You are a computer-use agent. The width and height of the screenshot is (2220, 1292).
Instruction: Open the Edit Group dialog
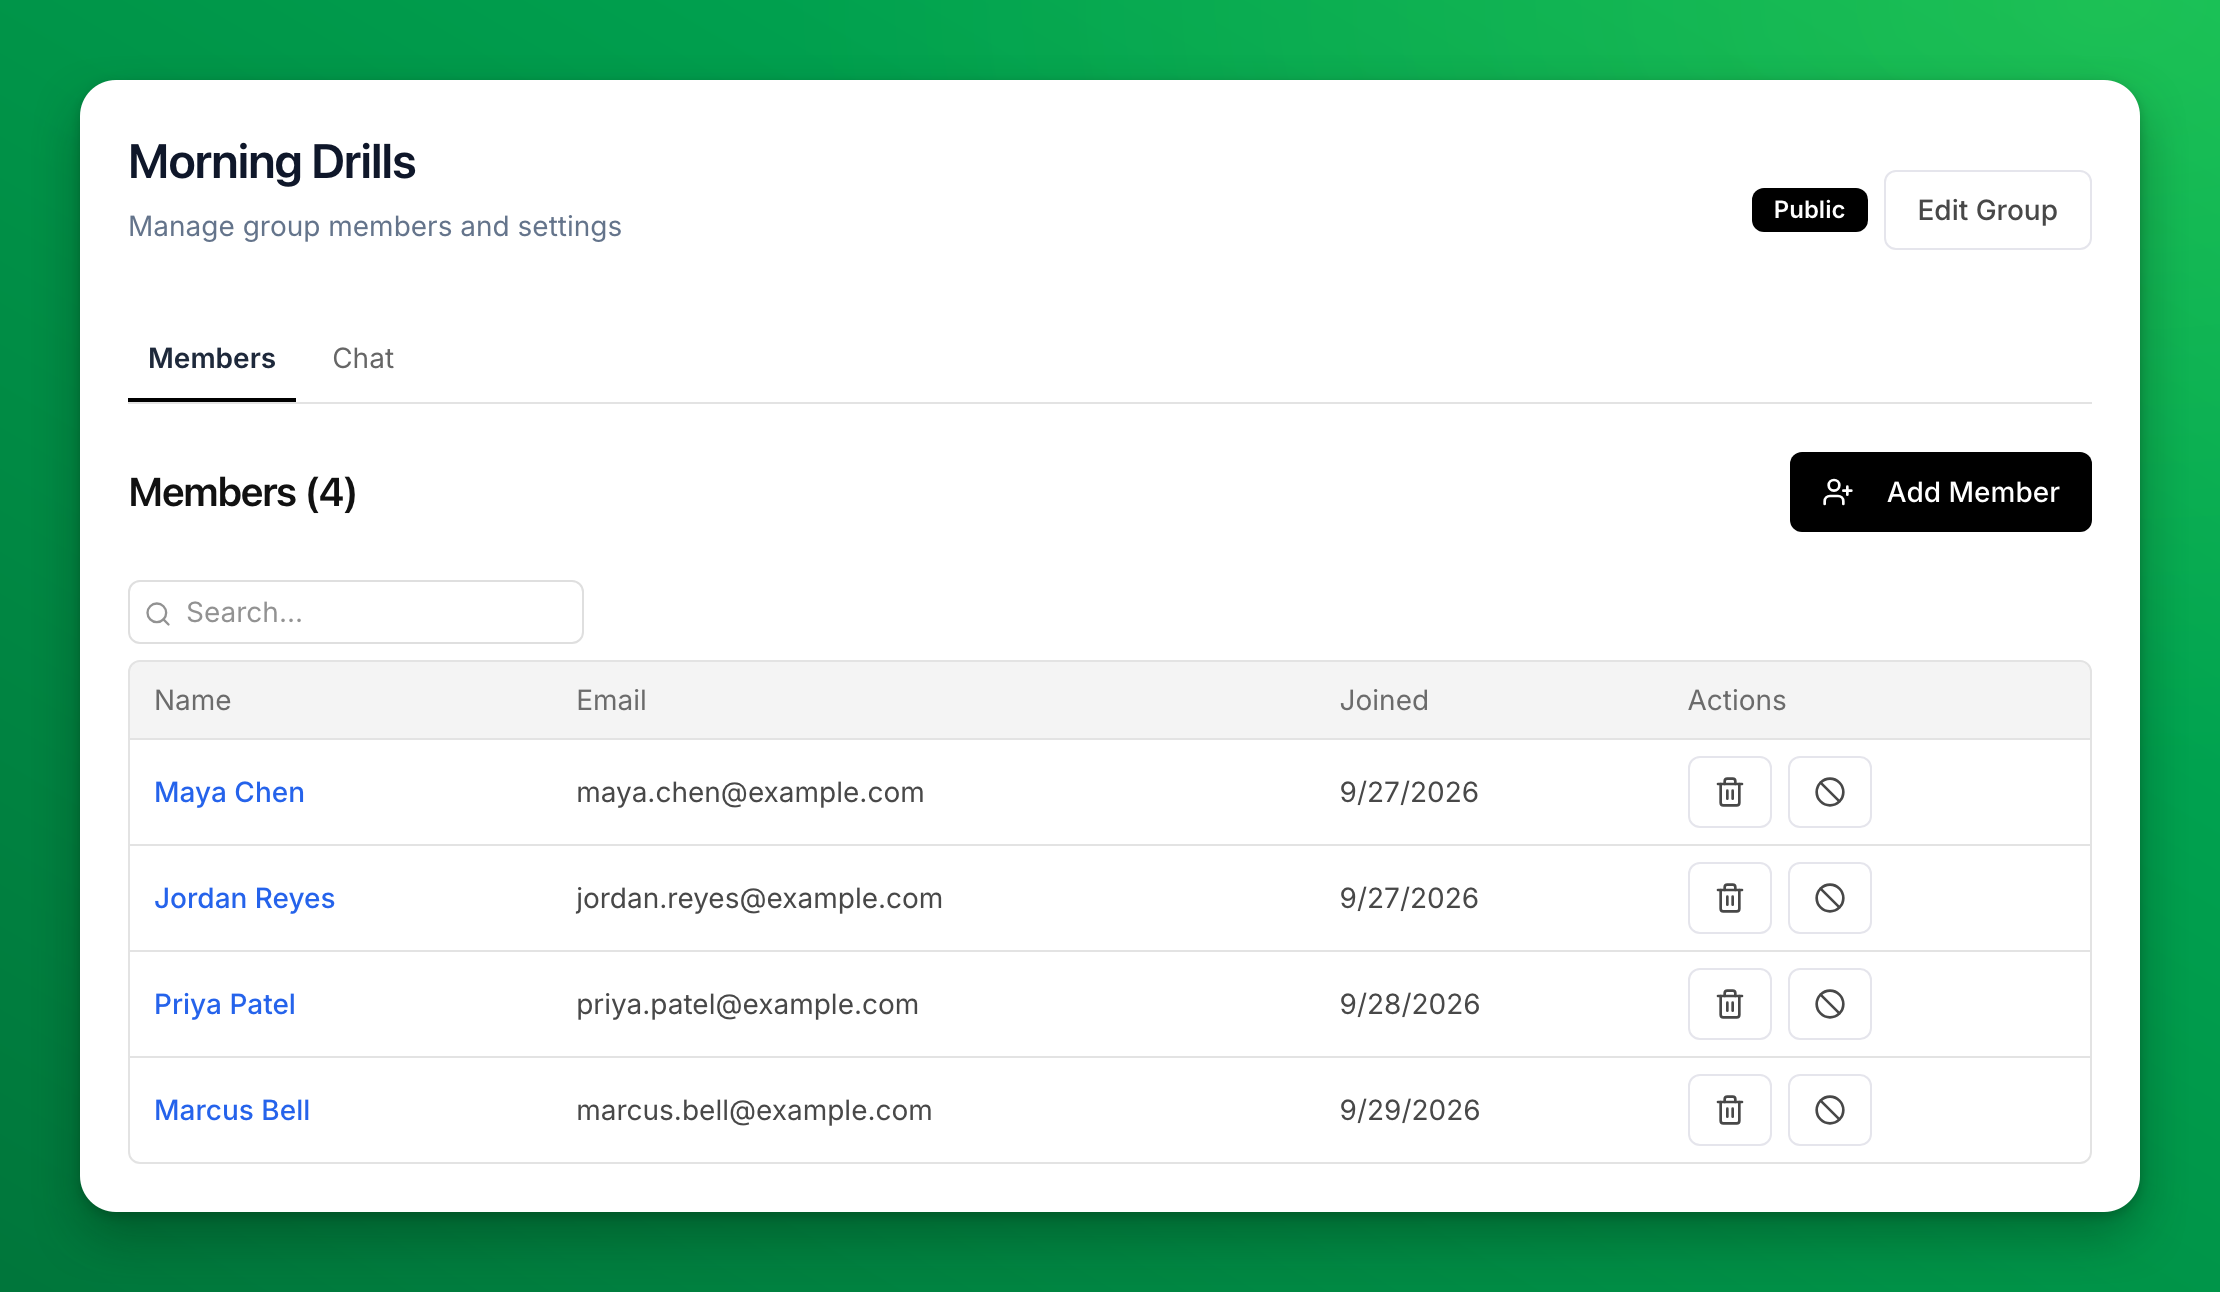click(x=1987, y=210)
